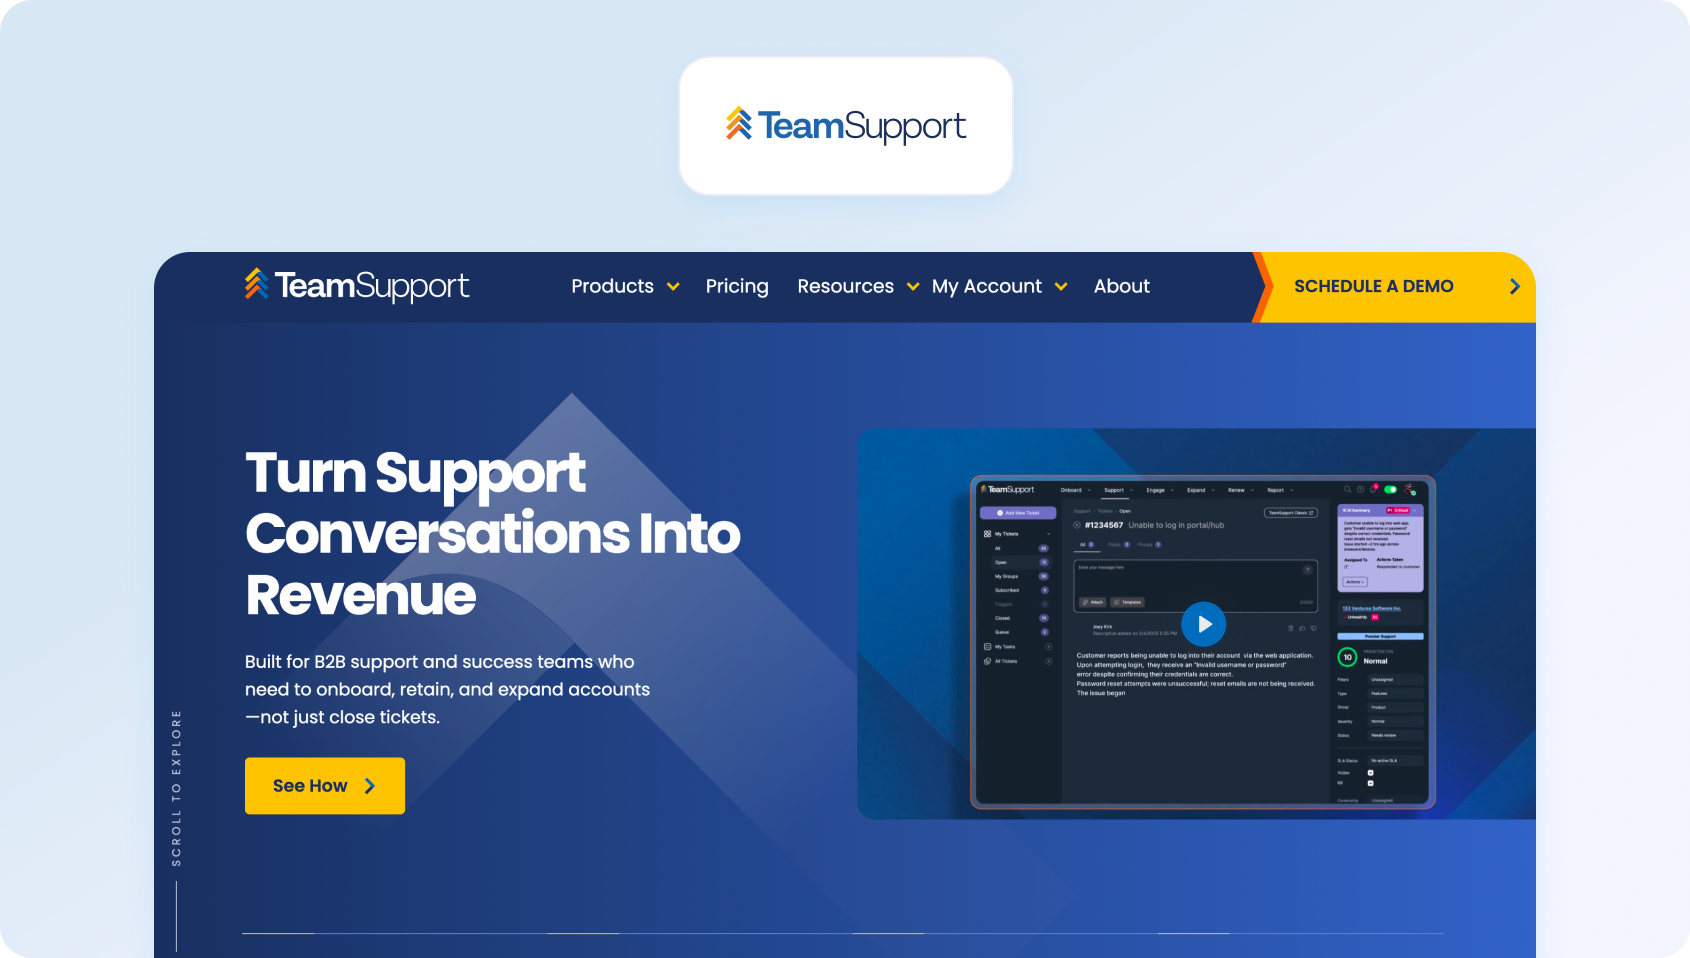Click the Schedule a Demo button
The height and width of the screenshot is (958, 1690).
click(x=1394, y=287)
